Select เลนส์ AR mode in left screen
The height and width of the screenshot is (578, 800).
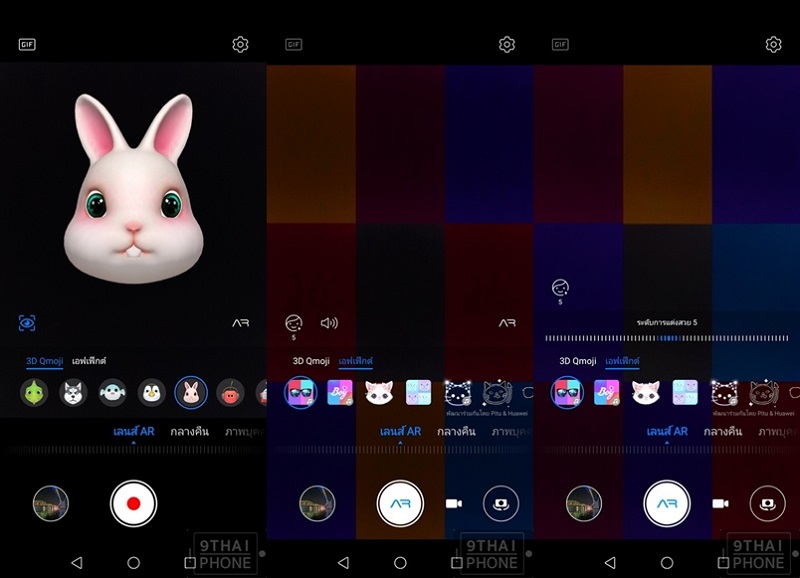coord(134,432)
